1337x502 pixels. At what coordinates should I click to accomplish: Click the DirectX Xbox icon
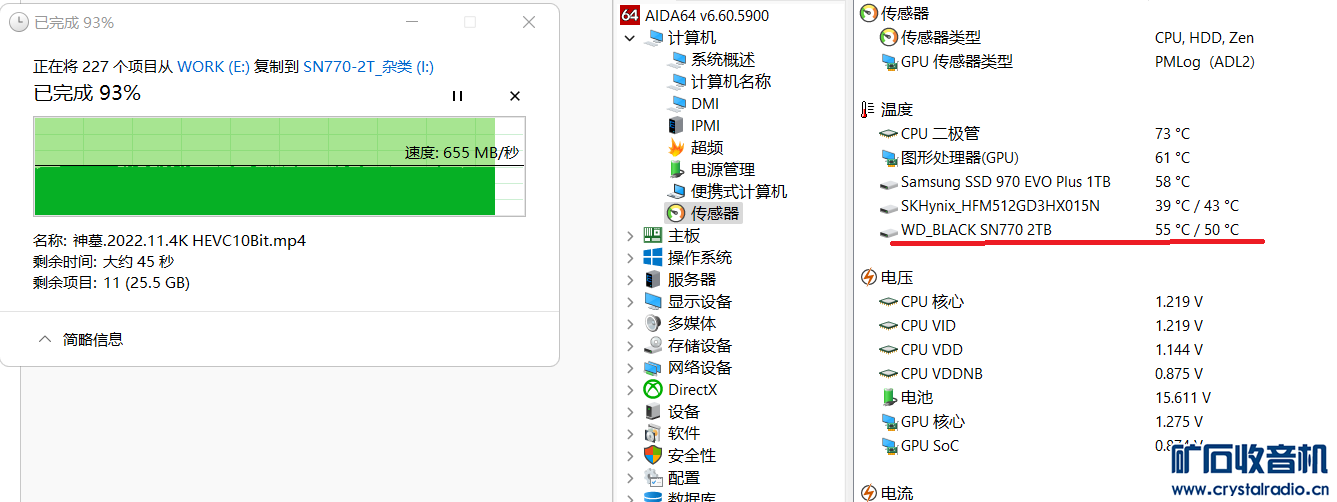[x=653, y=390]
